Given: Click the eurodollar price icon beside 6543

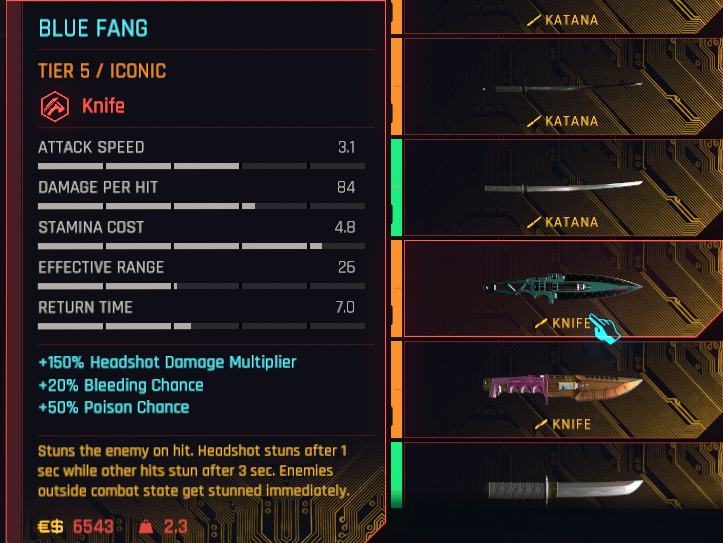Looking at the screenshot, I should [50, 526].
